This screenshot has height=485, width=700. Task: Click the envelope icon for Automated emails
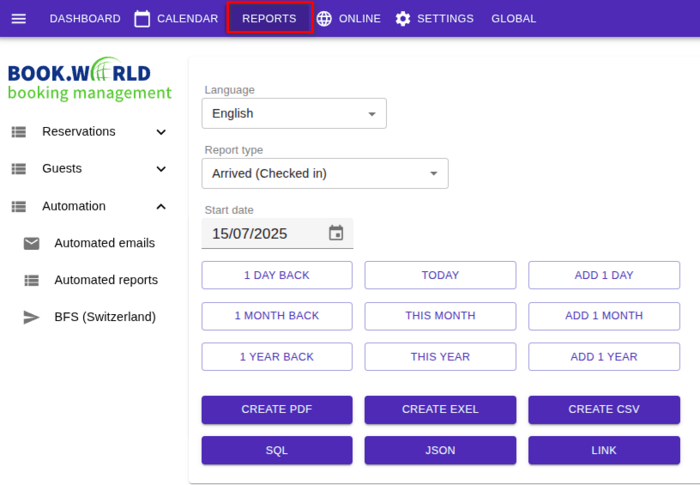click(31, 243)
